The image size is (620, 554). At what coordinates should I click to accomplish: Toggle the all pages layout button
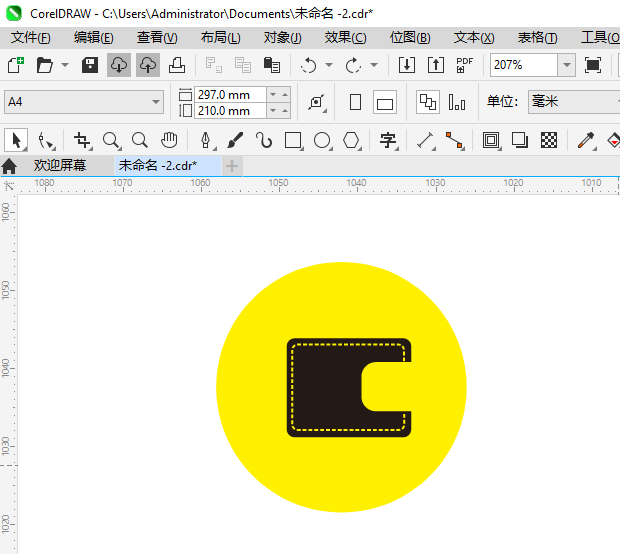(427, 102)
